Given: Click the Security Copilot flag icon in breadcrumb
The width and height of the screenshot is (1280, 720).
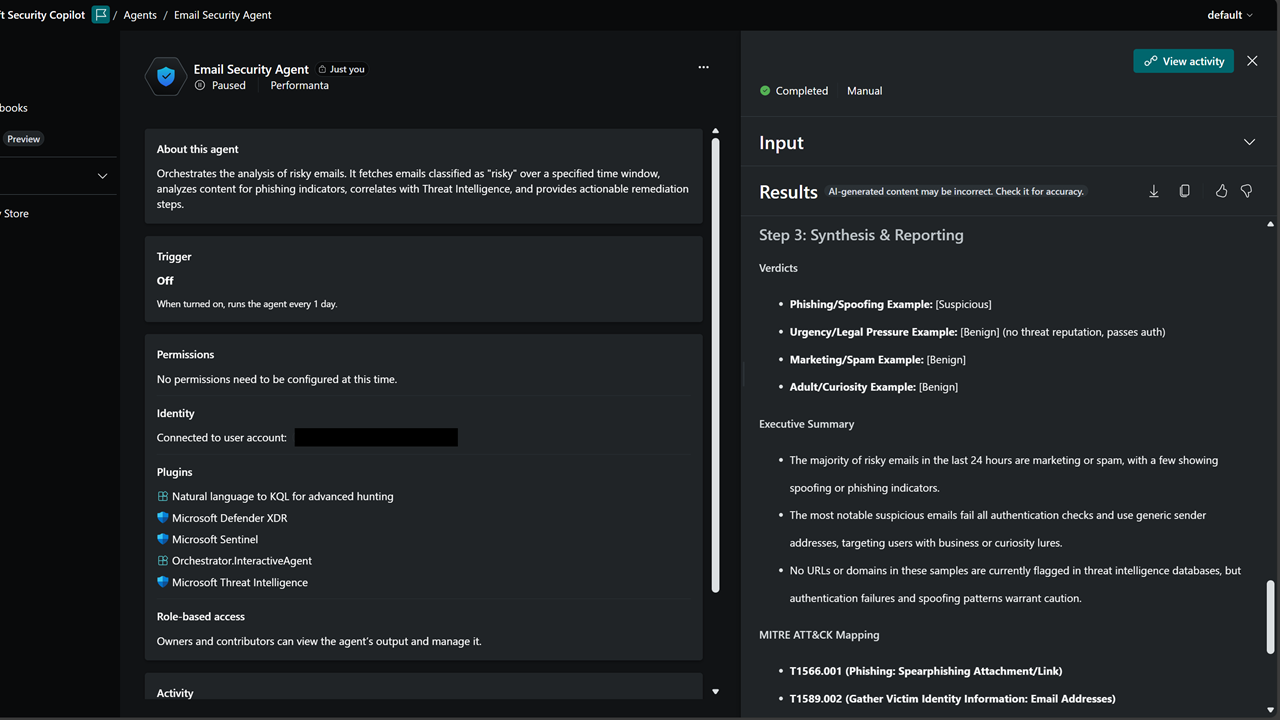Looking at the screenshot, I should (x=100, y=15).
